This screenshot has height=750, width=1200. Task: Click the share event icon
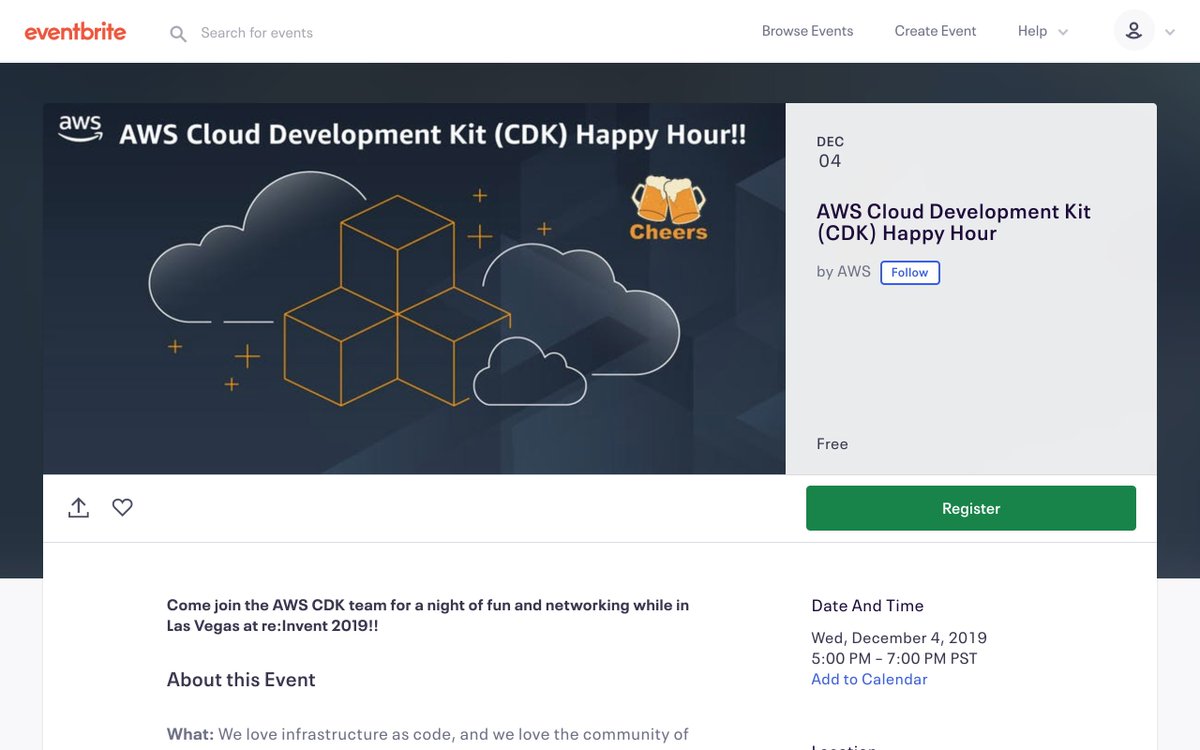coord(79,507)
